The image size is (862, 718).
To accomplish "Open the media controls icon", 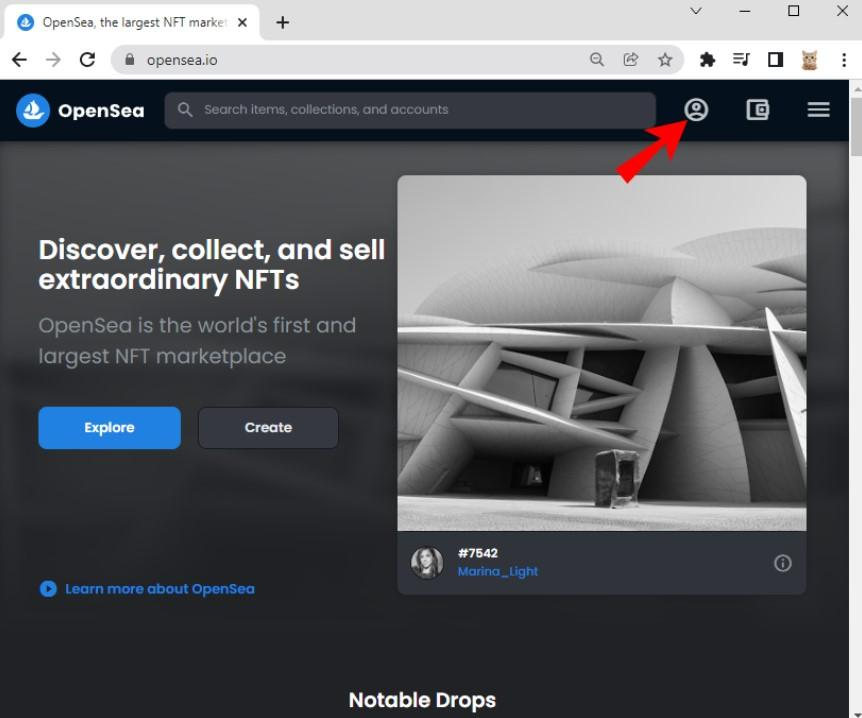I will 741,59.
